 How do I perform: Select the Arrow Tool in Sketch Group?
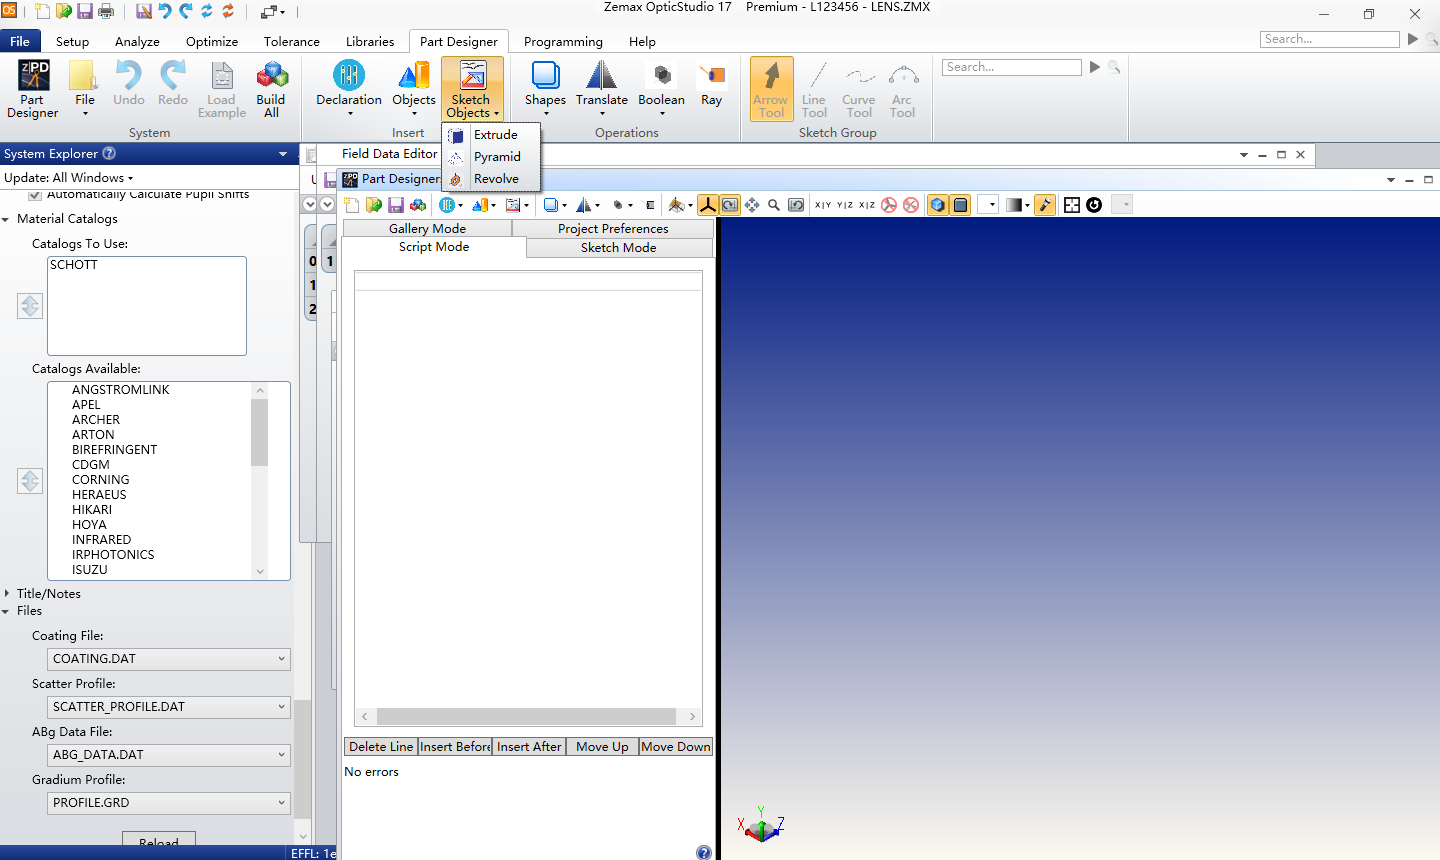click(x=771, y=89)
